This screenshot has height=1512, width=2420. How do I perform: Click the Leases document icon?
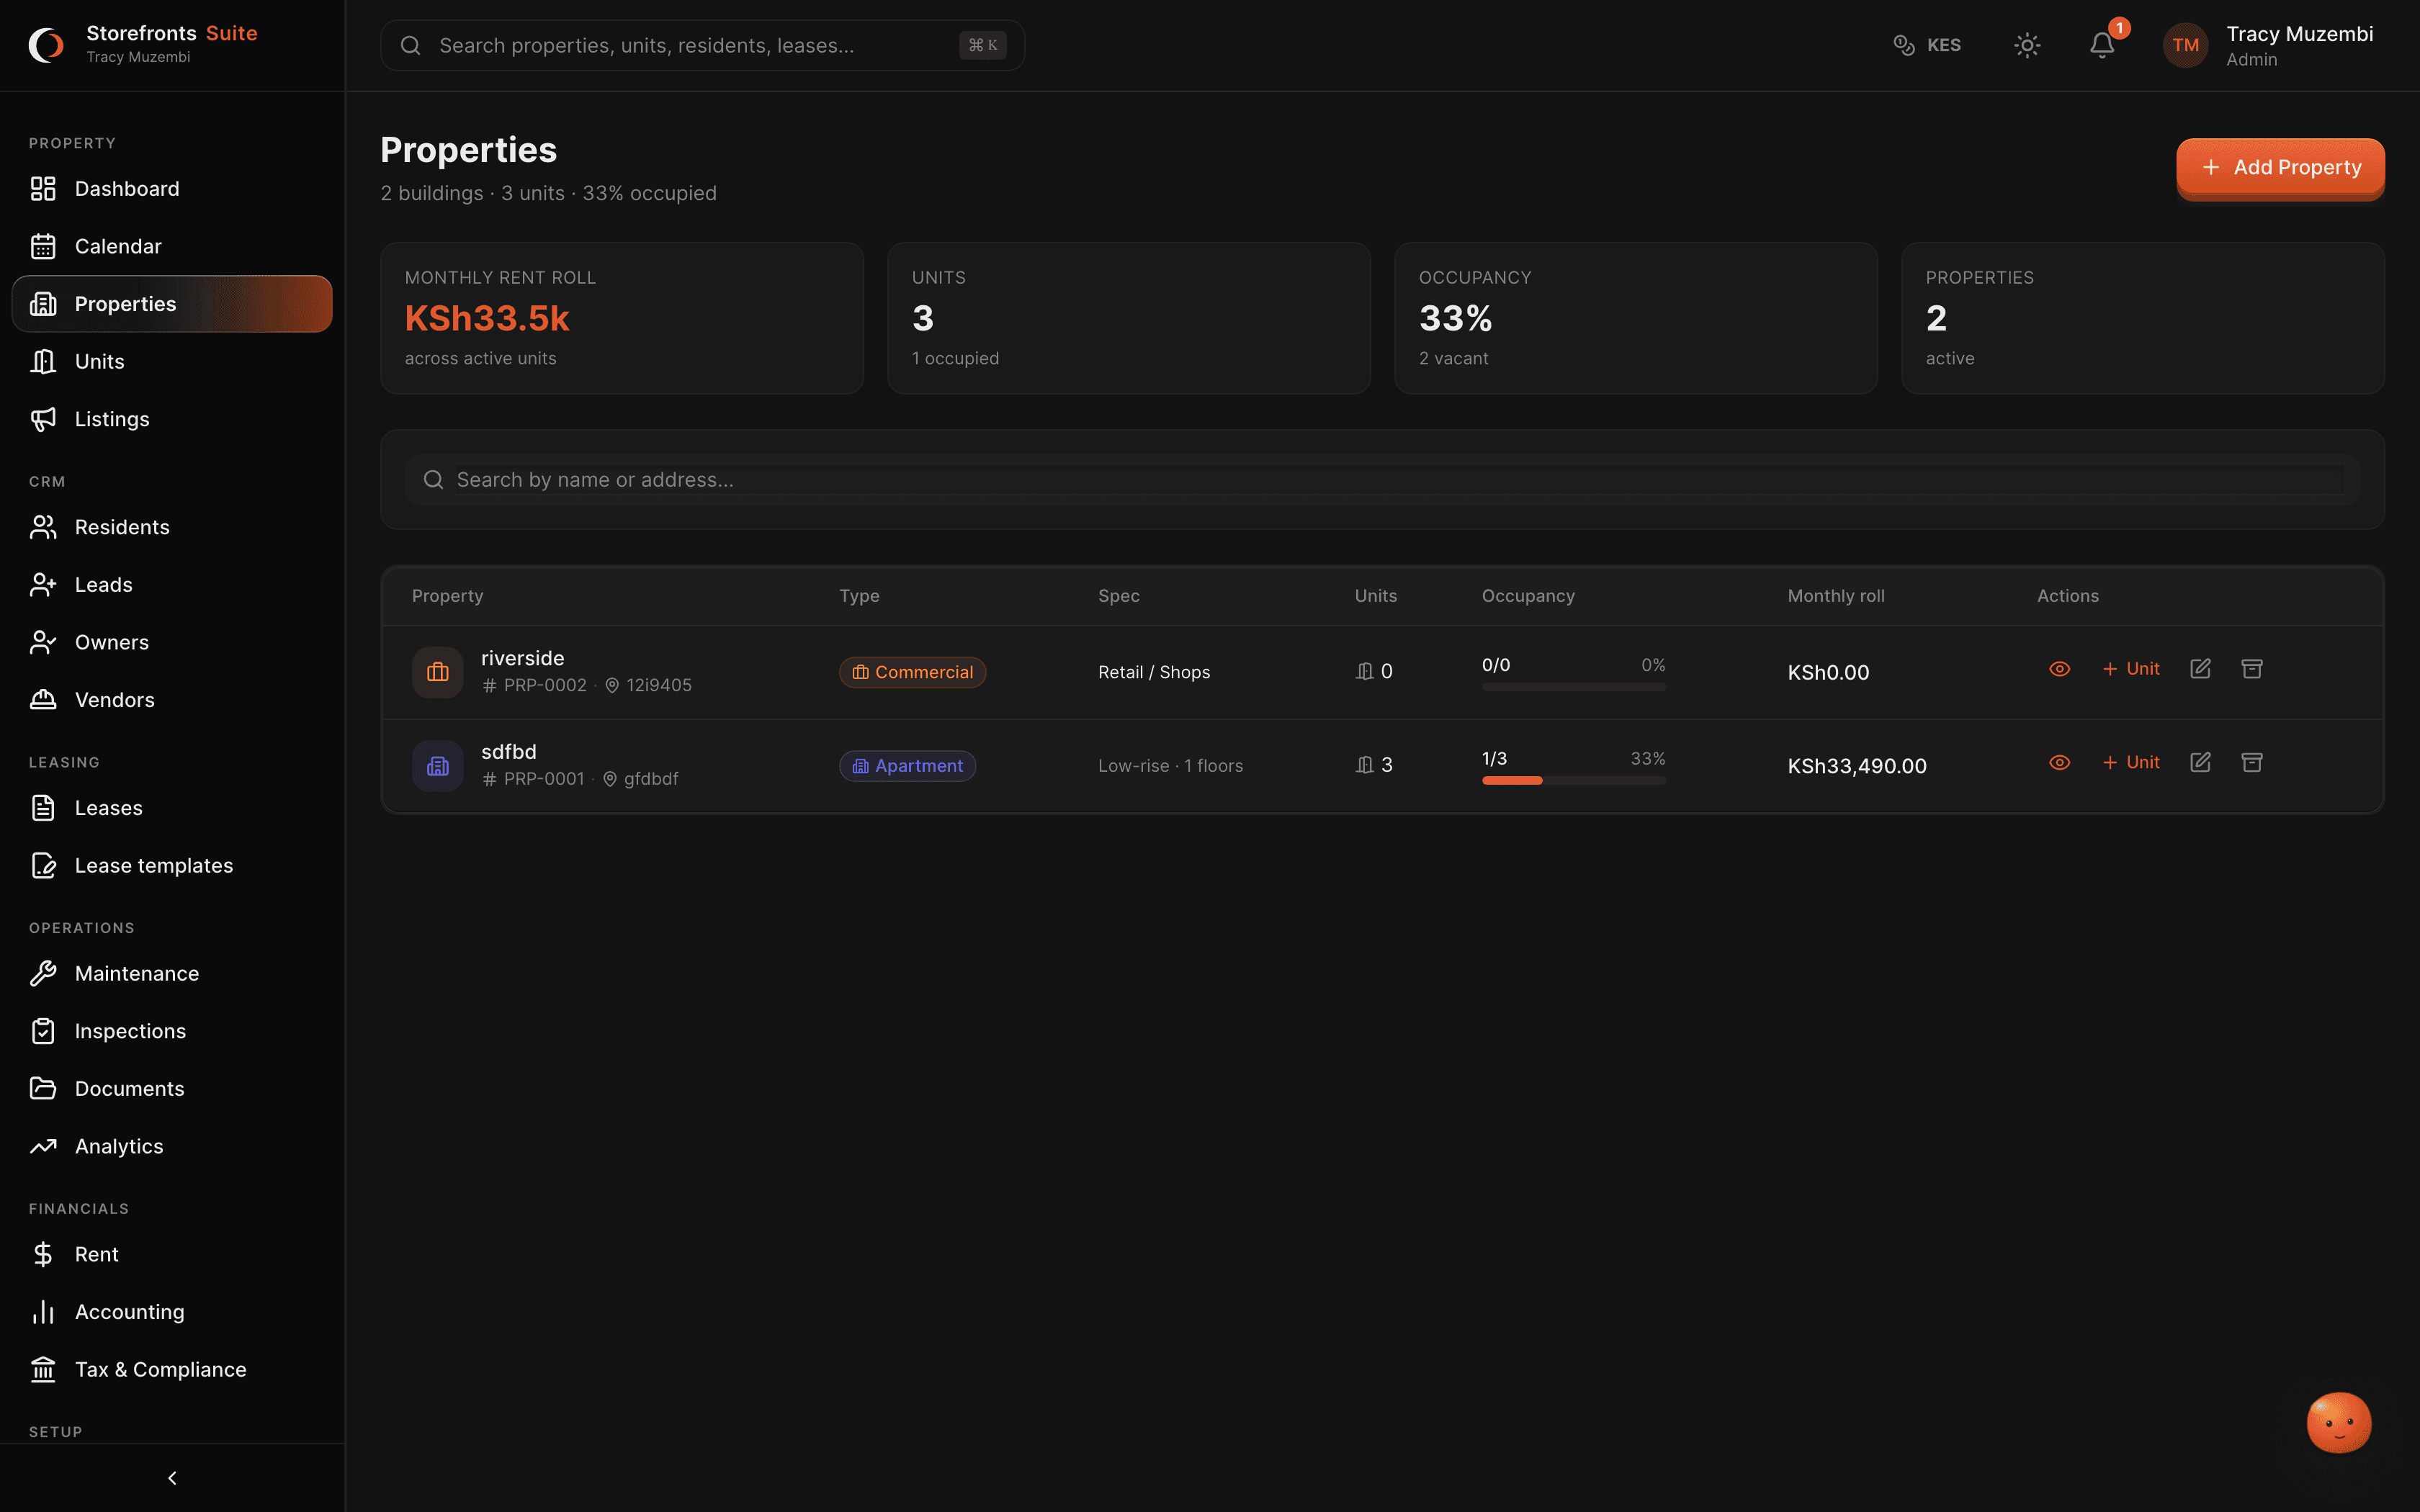[x=43, y=808]
